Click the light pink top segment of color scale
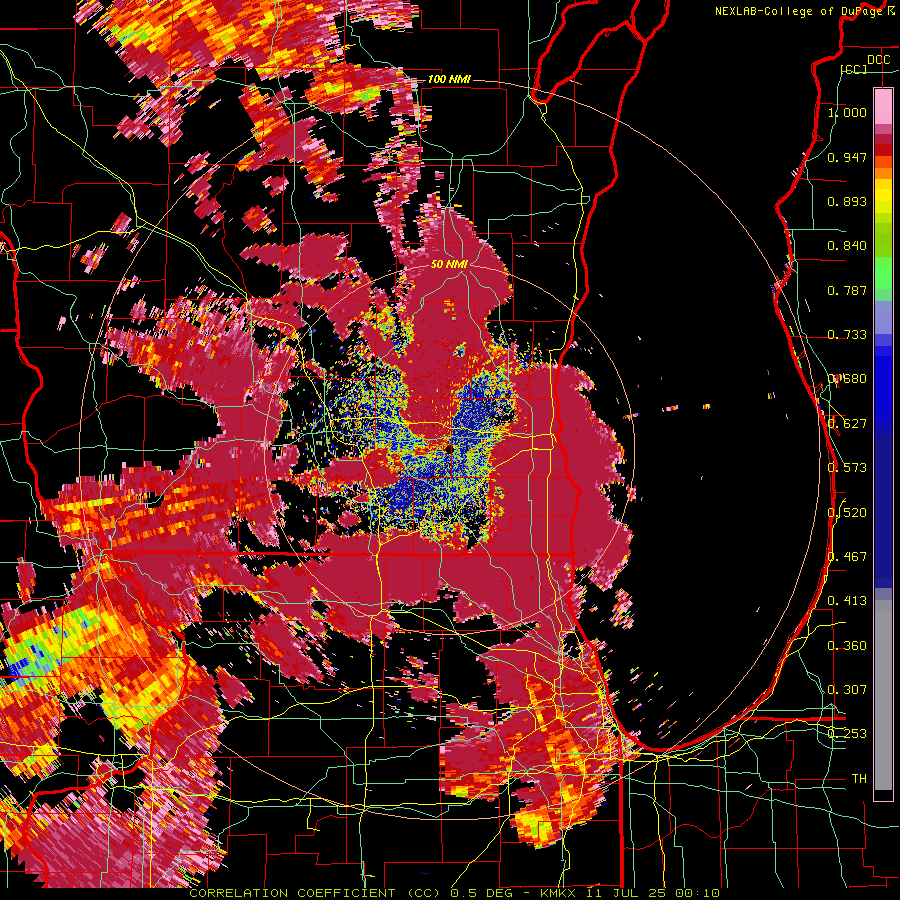Screen dimensions: 900x900 883,106
